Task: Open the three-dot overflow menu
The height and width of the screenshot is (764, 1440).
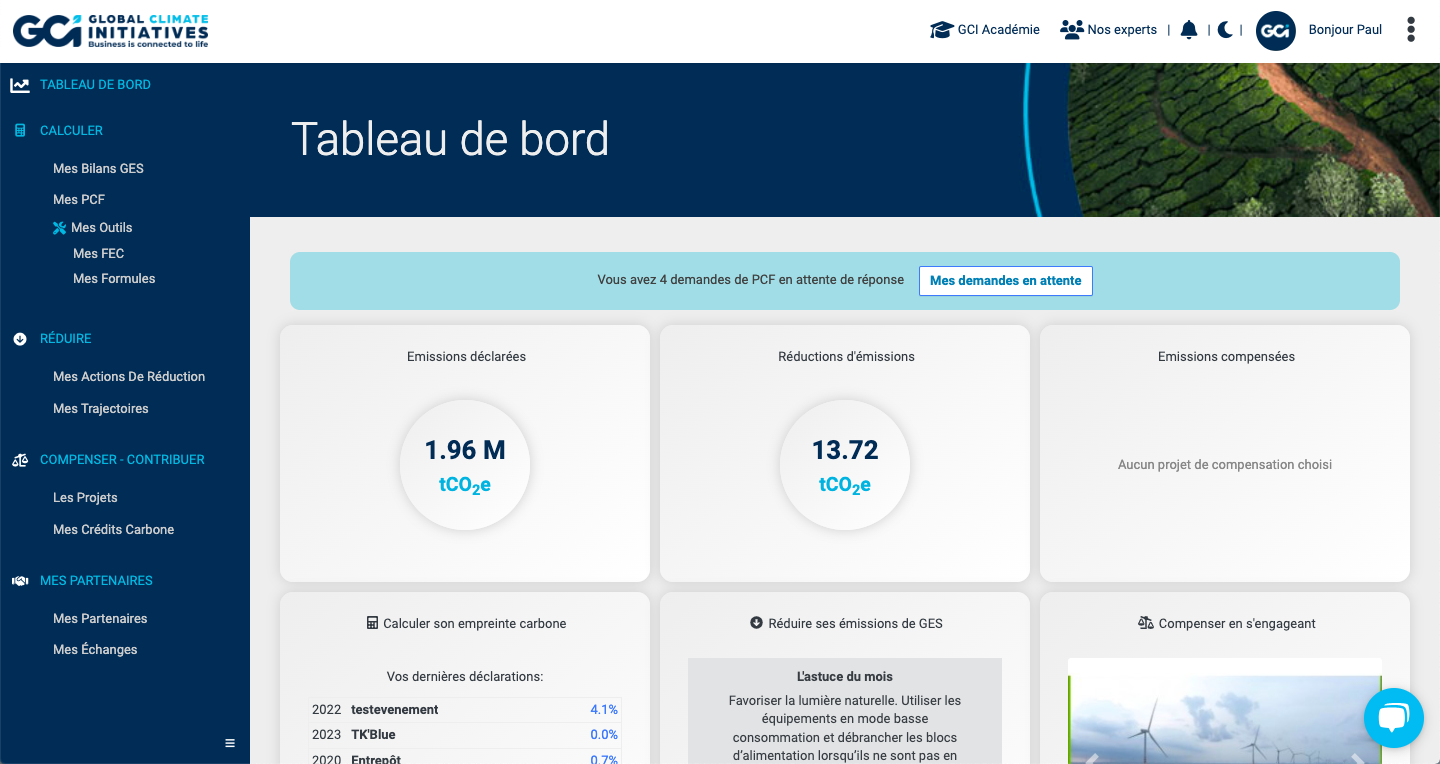Action: pyautogui.click(x=1410, y=29)
